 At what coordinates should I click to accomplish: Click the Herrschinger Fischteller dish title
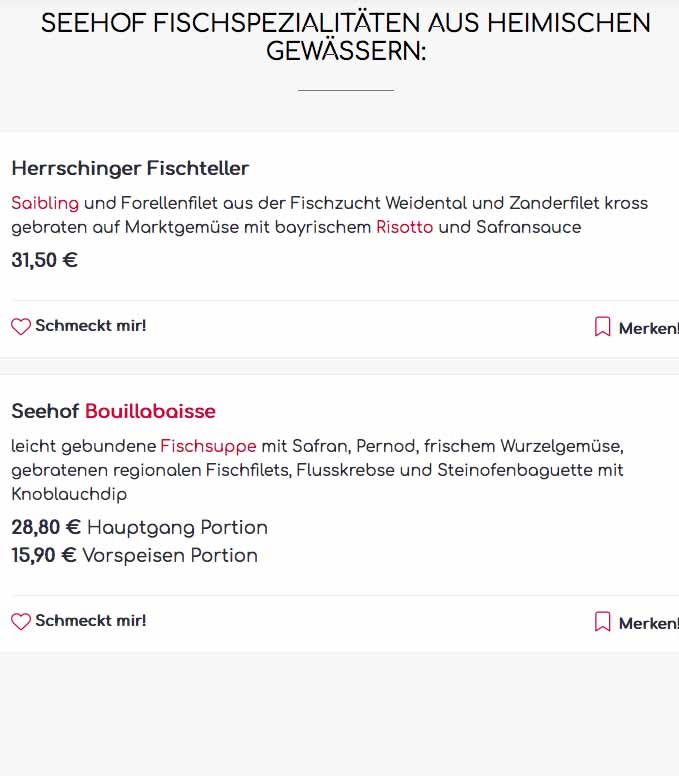[x=130, y=168]
